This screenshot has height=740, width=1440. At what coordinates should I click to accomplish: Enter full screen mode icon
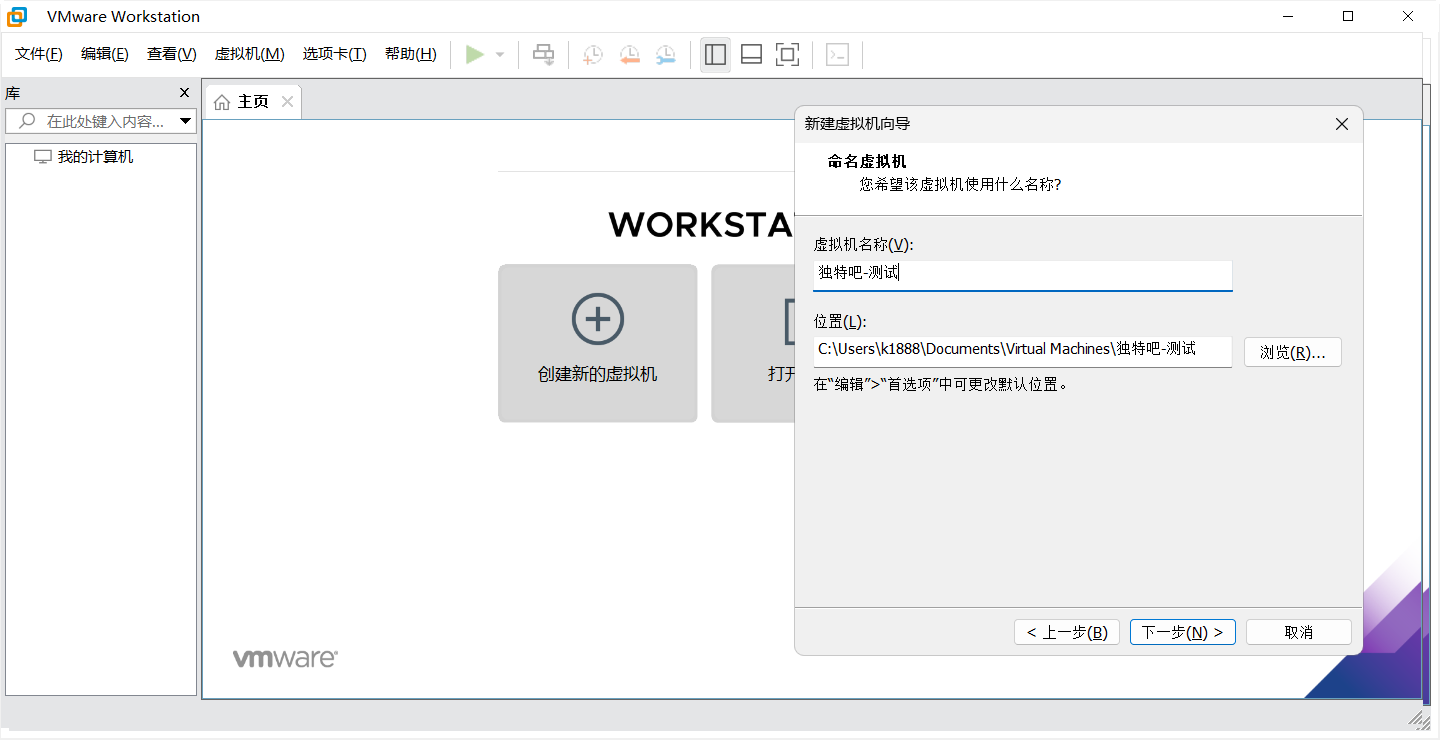point(787,54)
